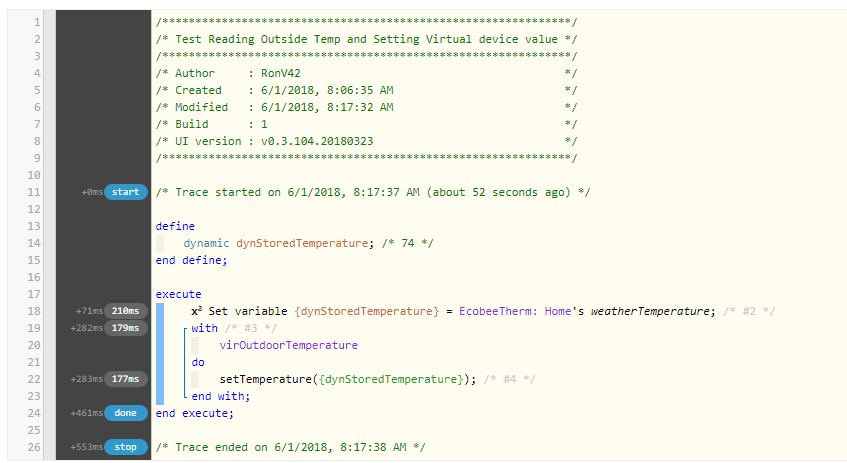Viewport: 847px width, 463px height.
Task: Click the '210ms' trace timing badge
Action: click(126, 311)
